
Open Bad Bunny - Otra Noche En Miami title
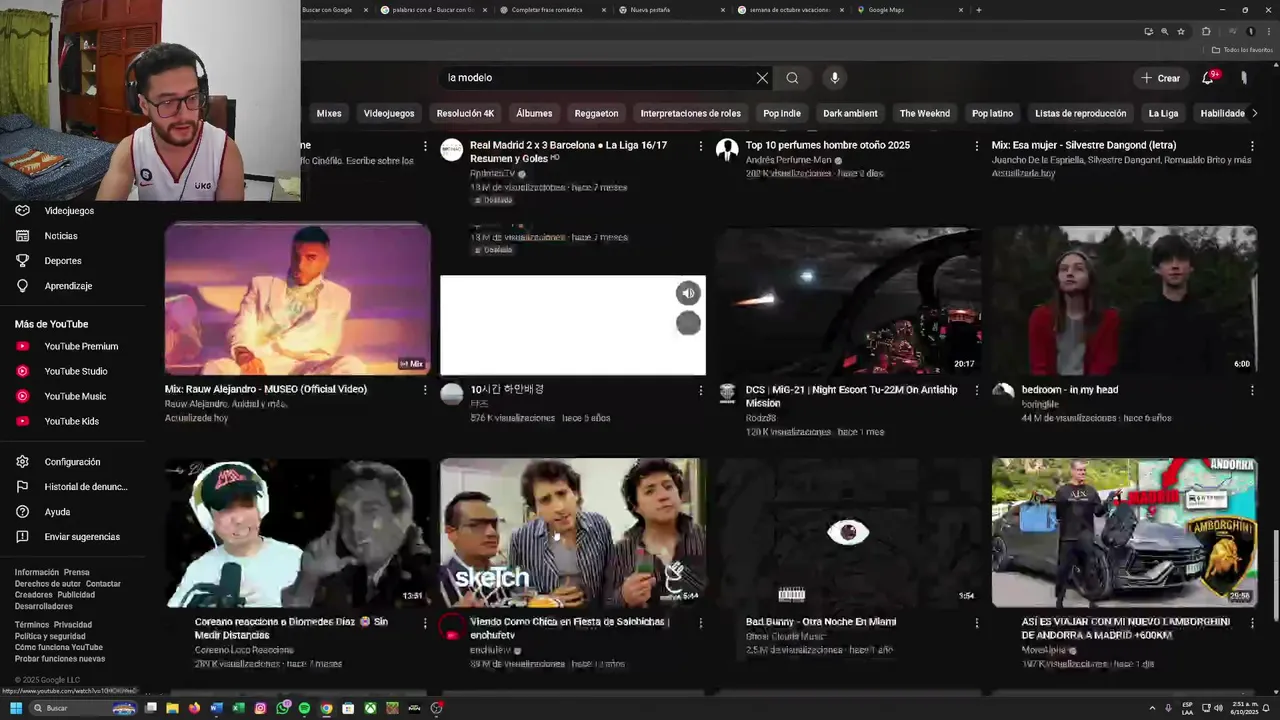(821, 622)
